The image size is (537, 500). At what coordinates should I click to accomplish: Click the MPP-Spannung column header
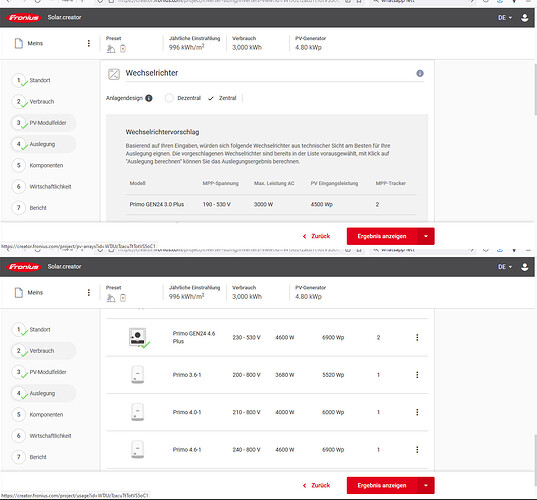click(x=221, y=184)
